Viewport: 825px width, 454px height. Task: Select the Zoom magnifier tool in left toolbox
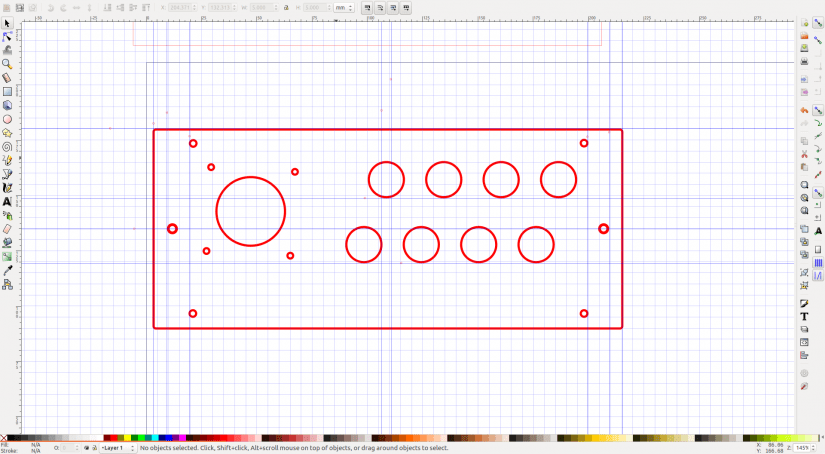coord(7,64)
